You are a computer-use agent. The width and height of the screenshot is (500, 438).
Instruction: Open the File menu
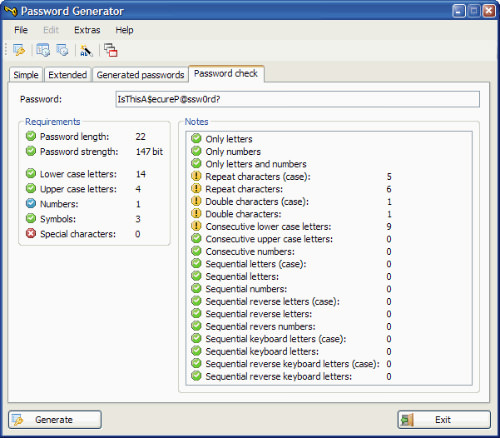pyautogui.click(x=21, y=30)
